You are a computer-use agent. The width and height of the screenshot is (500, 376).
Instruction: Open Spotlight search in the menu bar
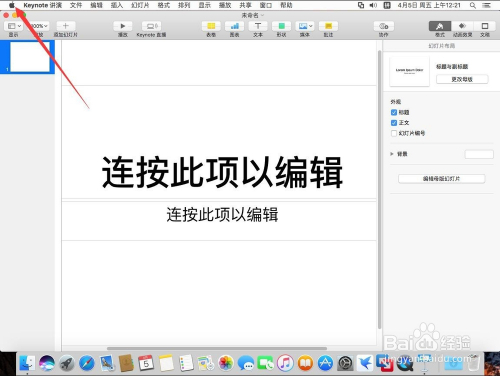473,5
